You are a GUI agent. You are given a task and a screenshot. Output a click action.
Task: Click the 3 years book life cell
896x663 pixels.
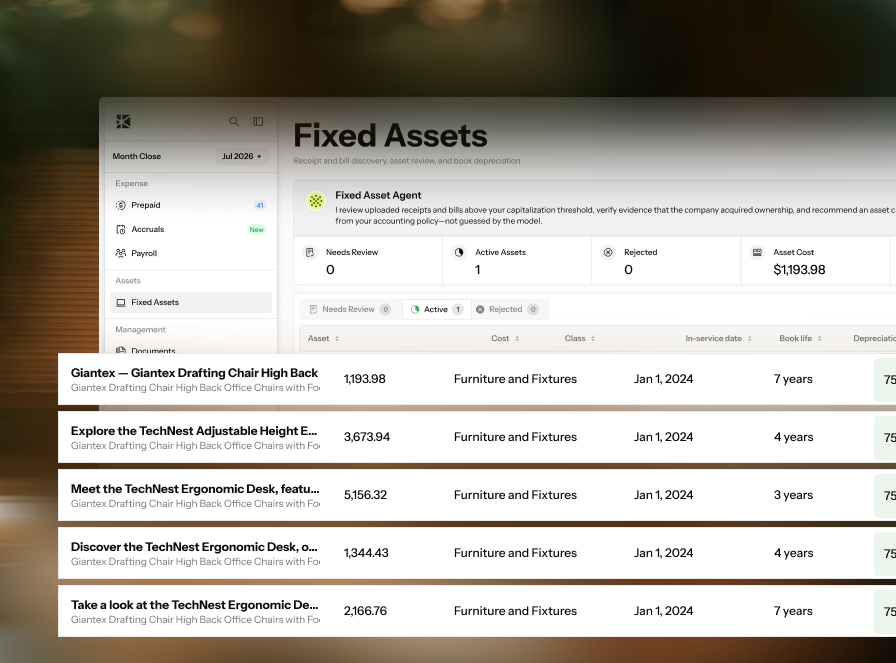[x=793, y=495]
